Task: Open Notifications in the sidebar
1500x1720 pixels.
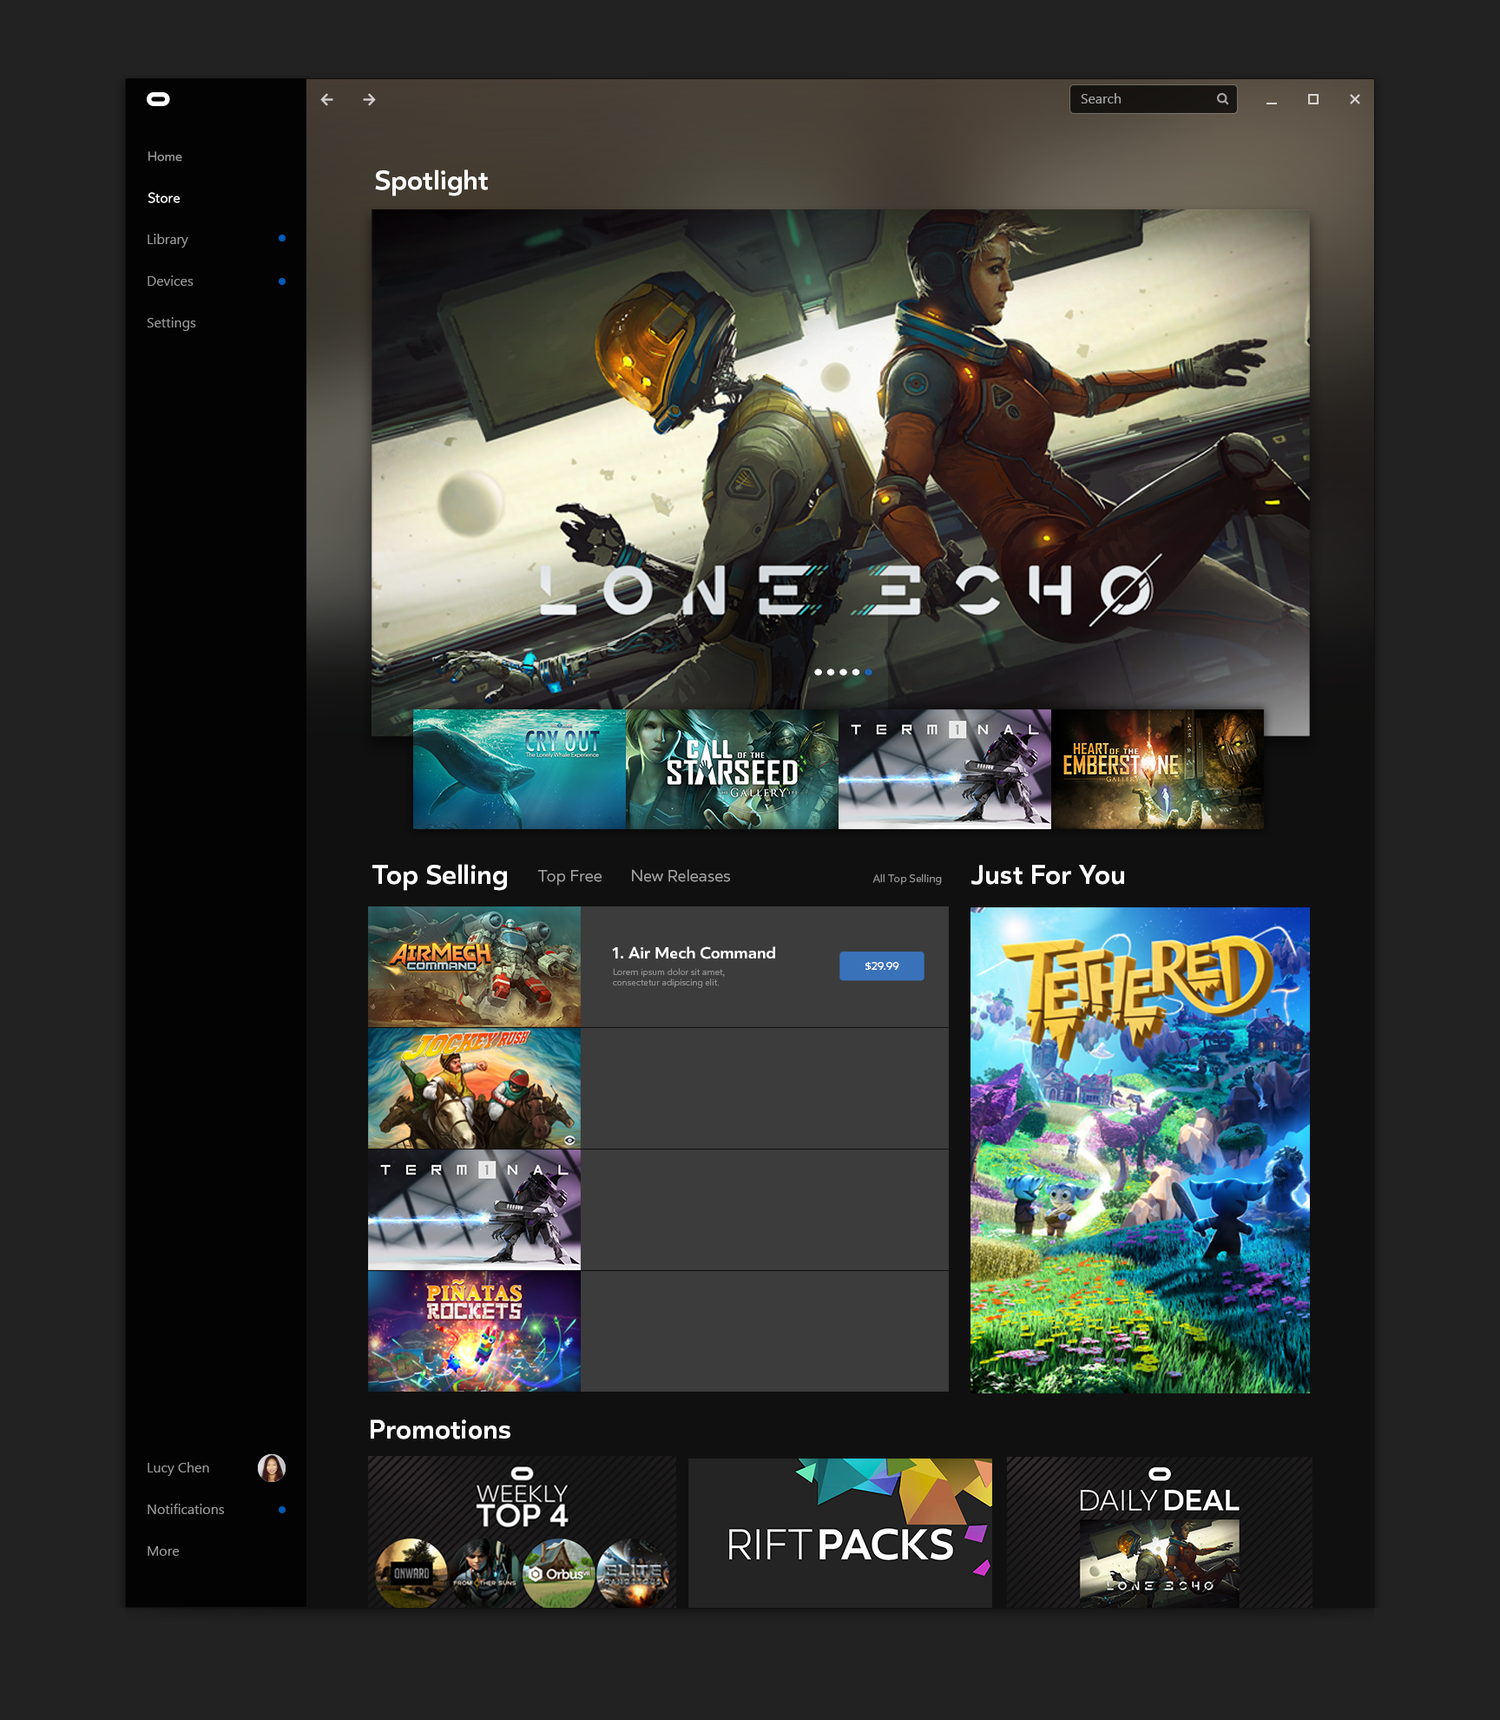Action: click(x=185, y=1509)
